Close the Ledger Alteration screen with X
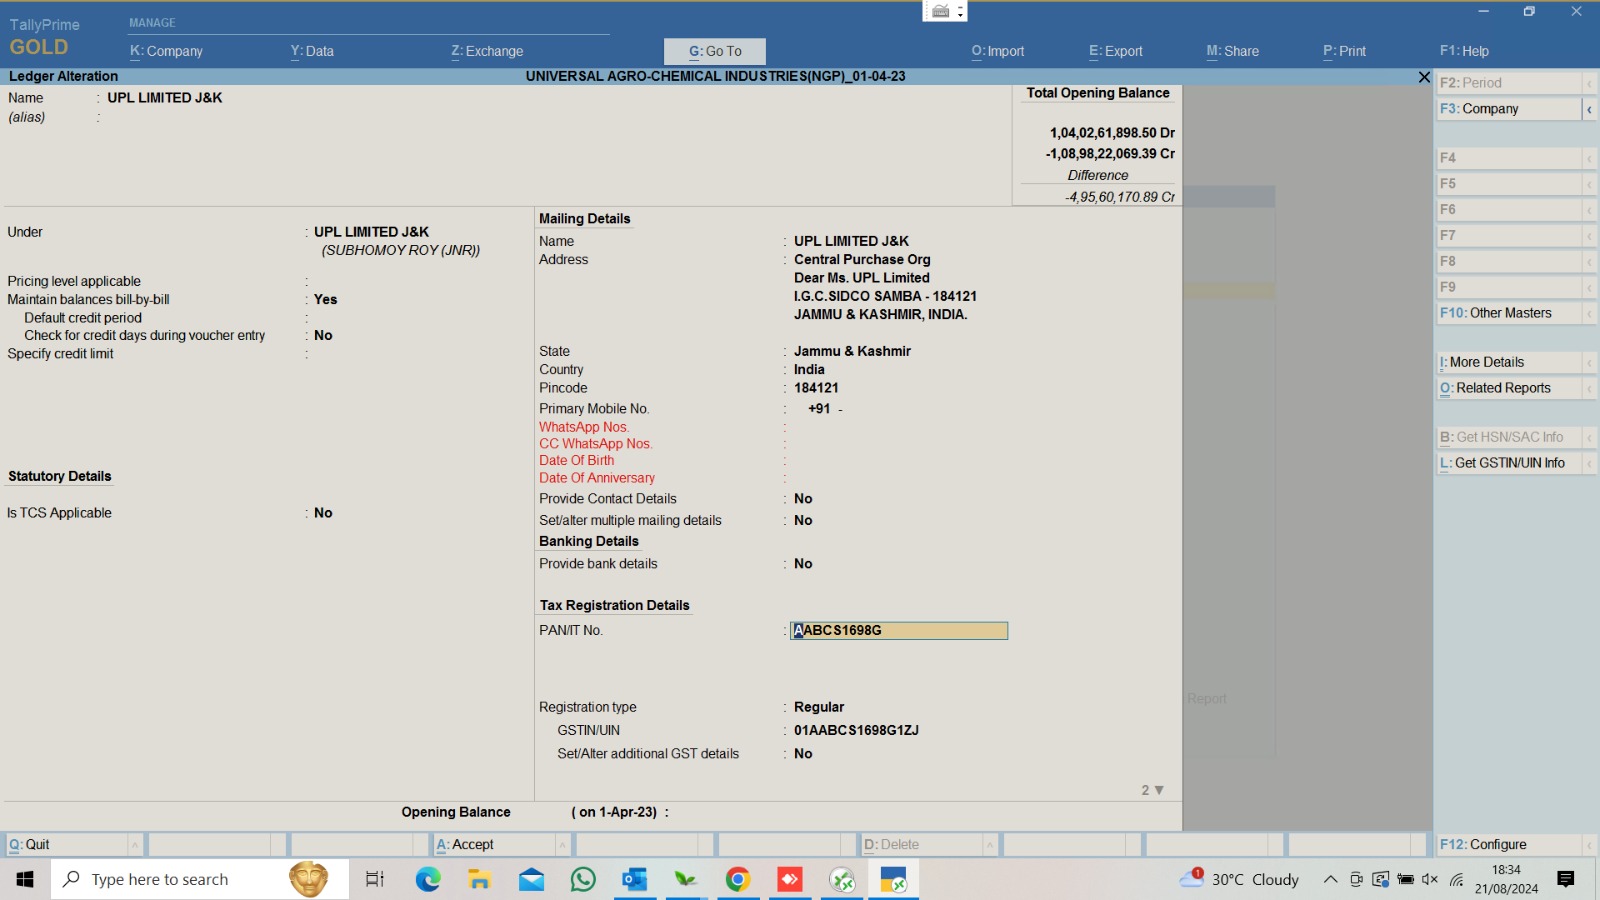This screenshot has width=1600, height=900. [1424, 77]
